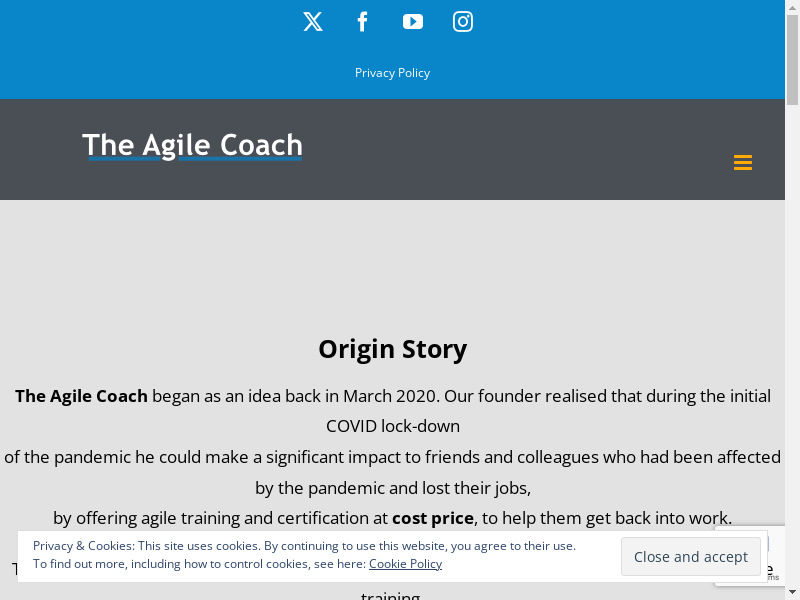Go to the Instagram profile icon

(463, 22)
